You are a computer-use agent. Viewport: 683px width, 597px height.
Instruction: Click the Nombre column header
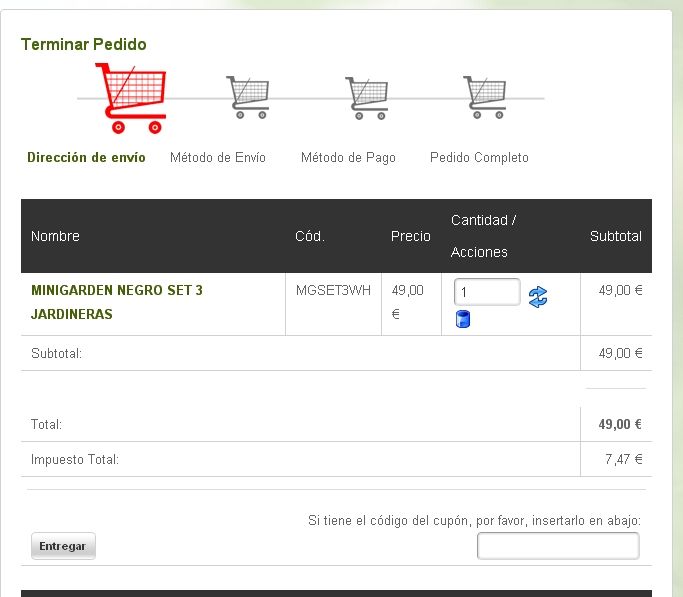tap(55, 236)
